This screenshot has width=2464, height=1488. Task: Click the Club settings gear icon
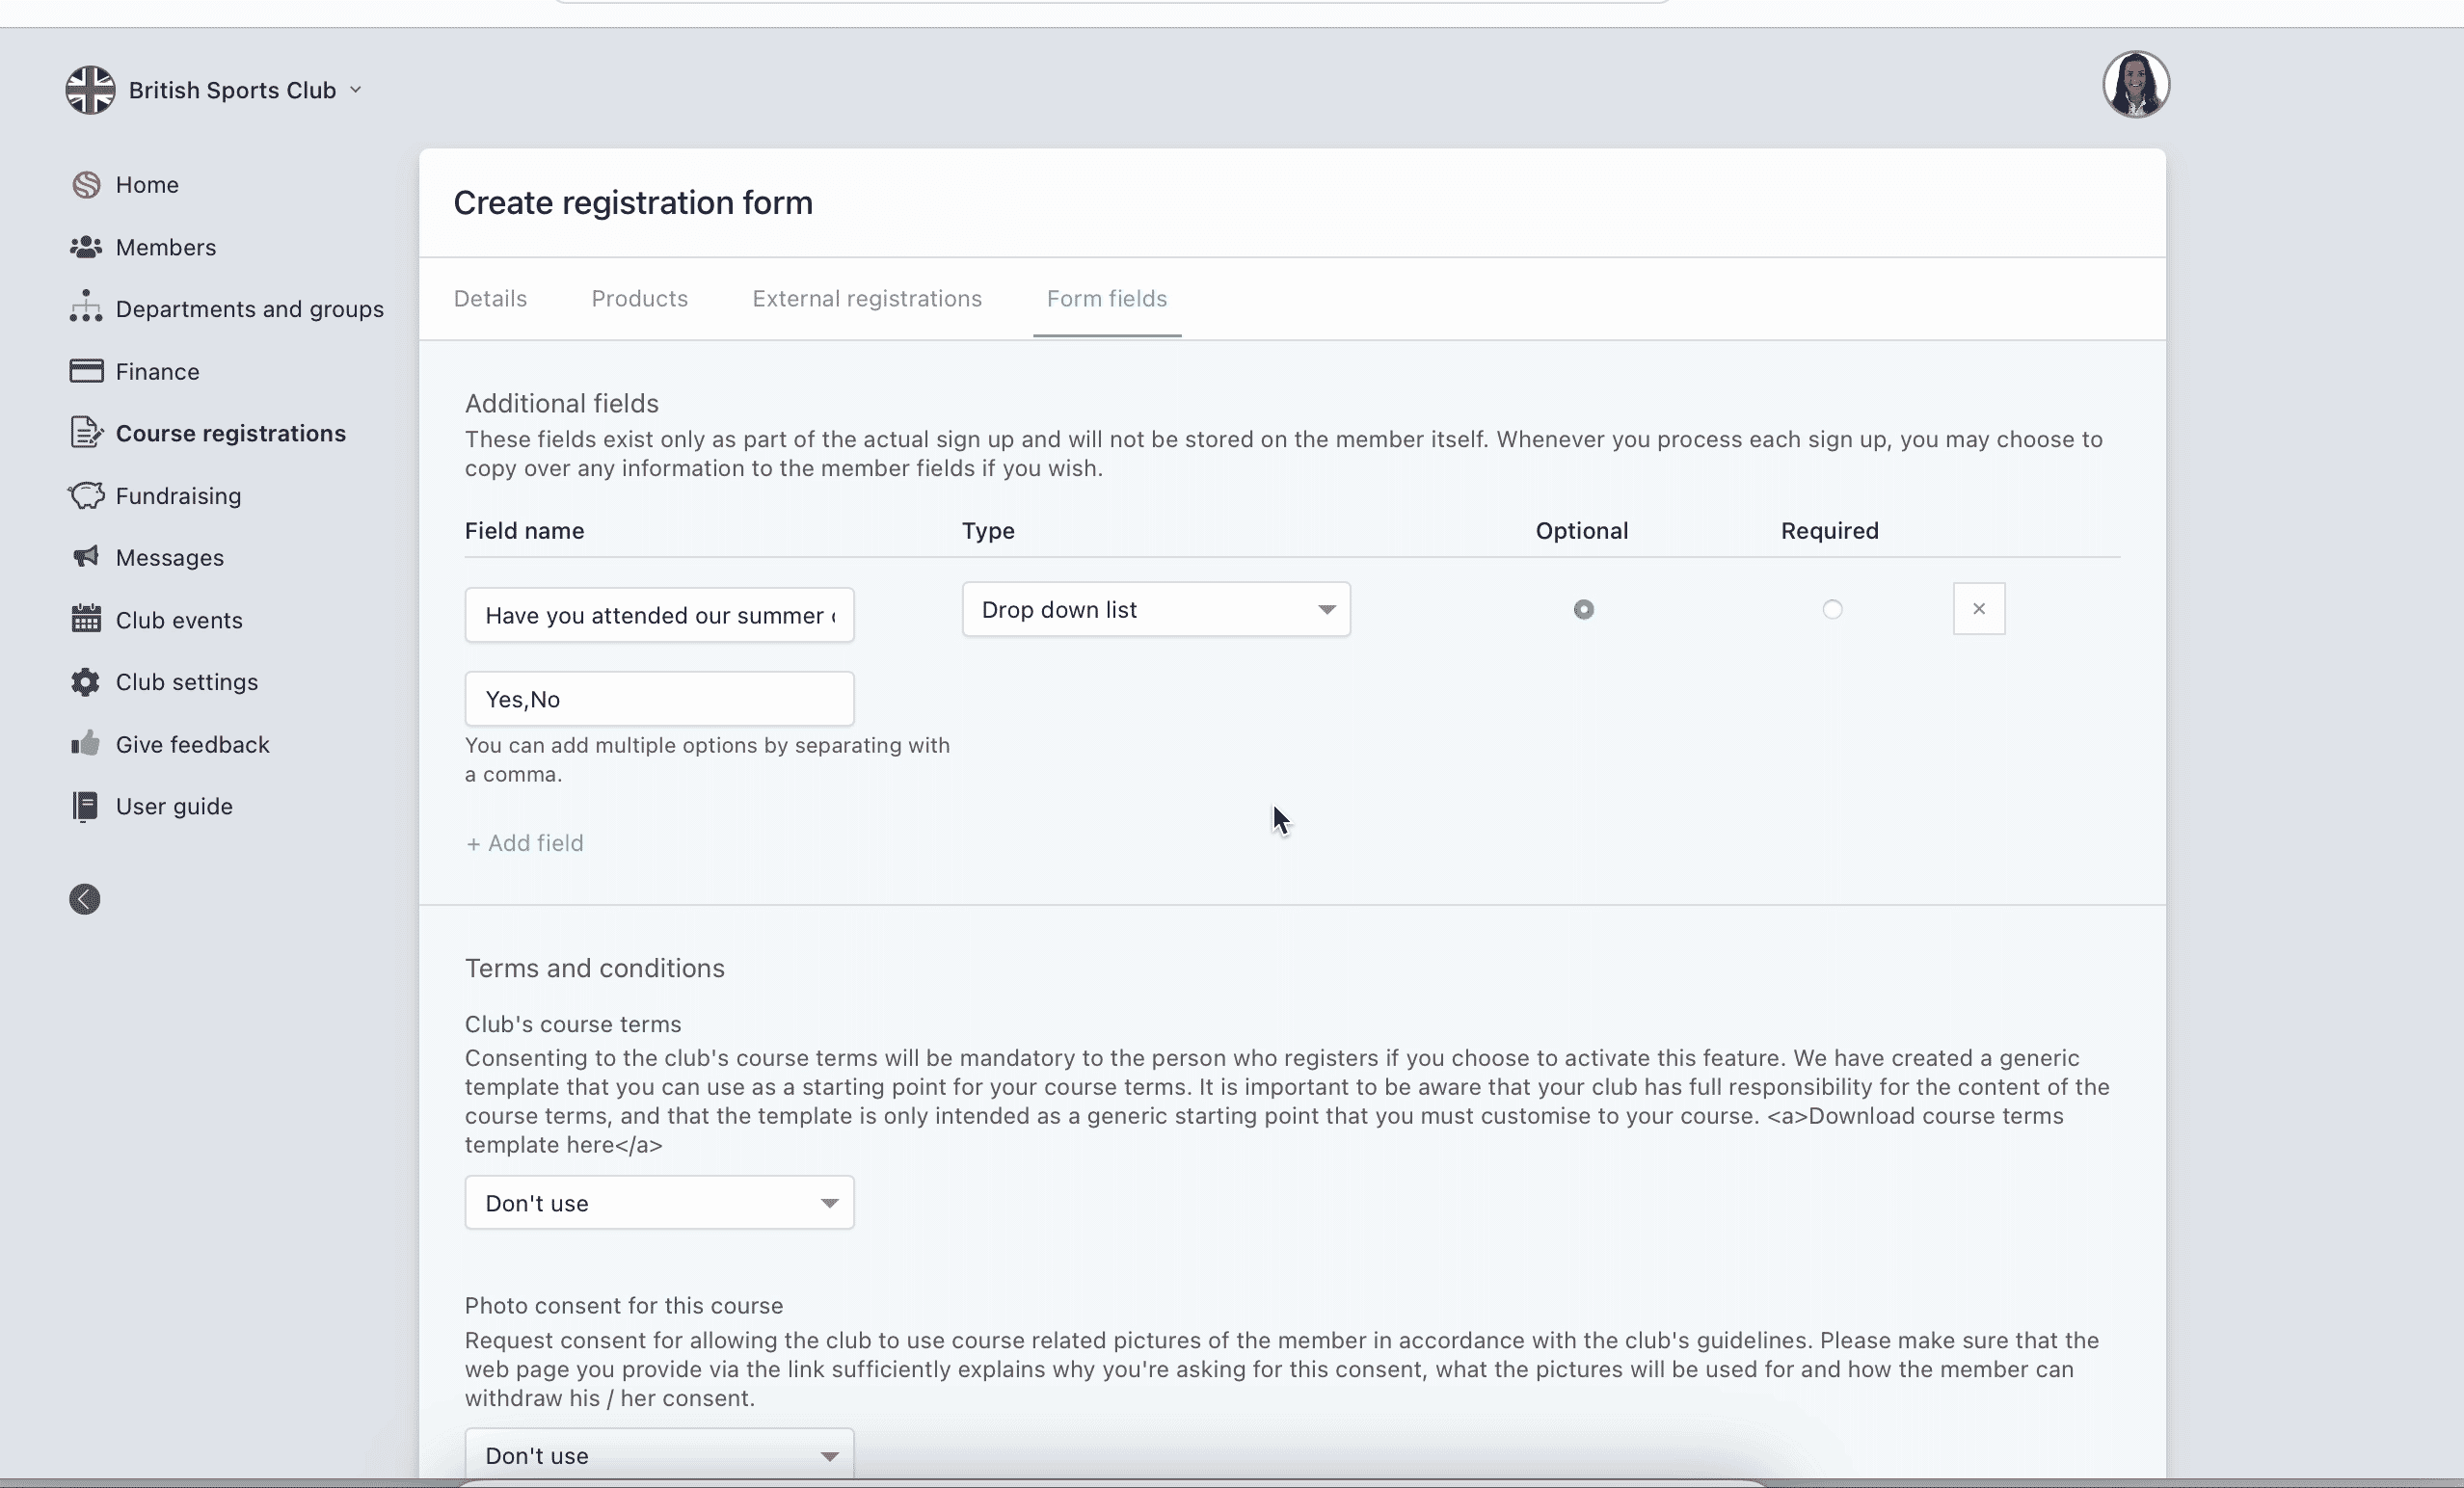coord(86,682)
